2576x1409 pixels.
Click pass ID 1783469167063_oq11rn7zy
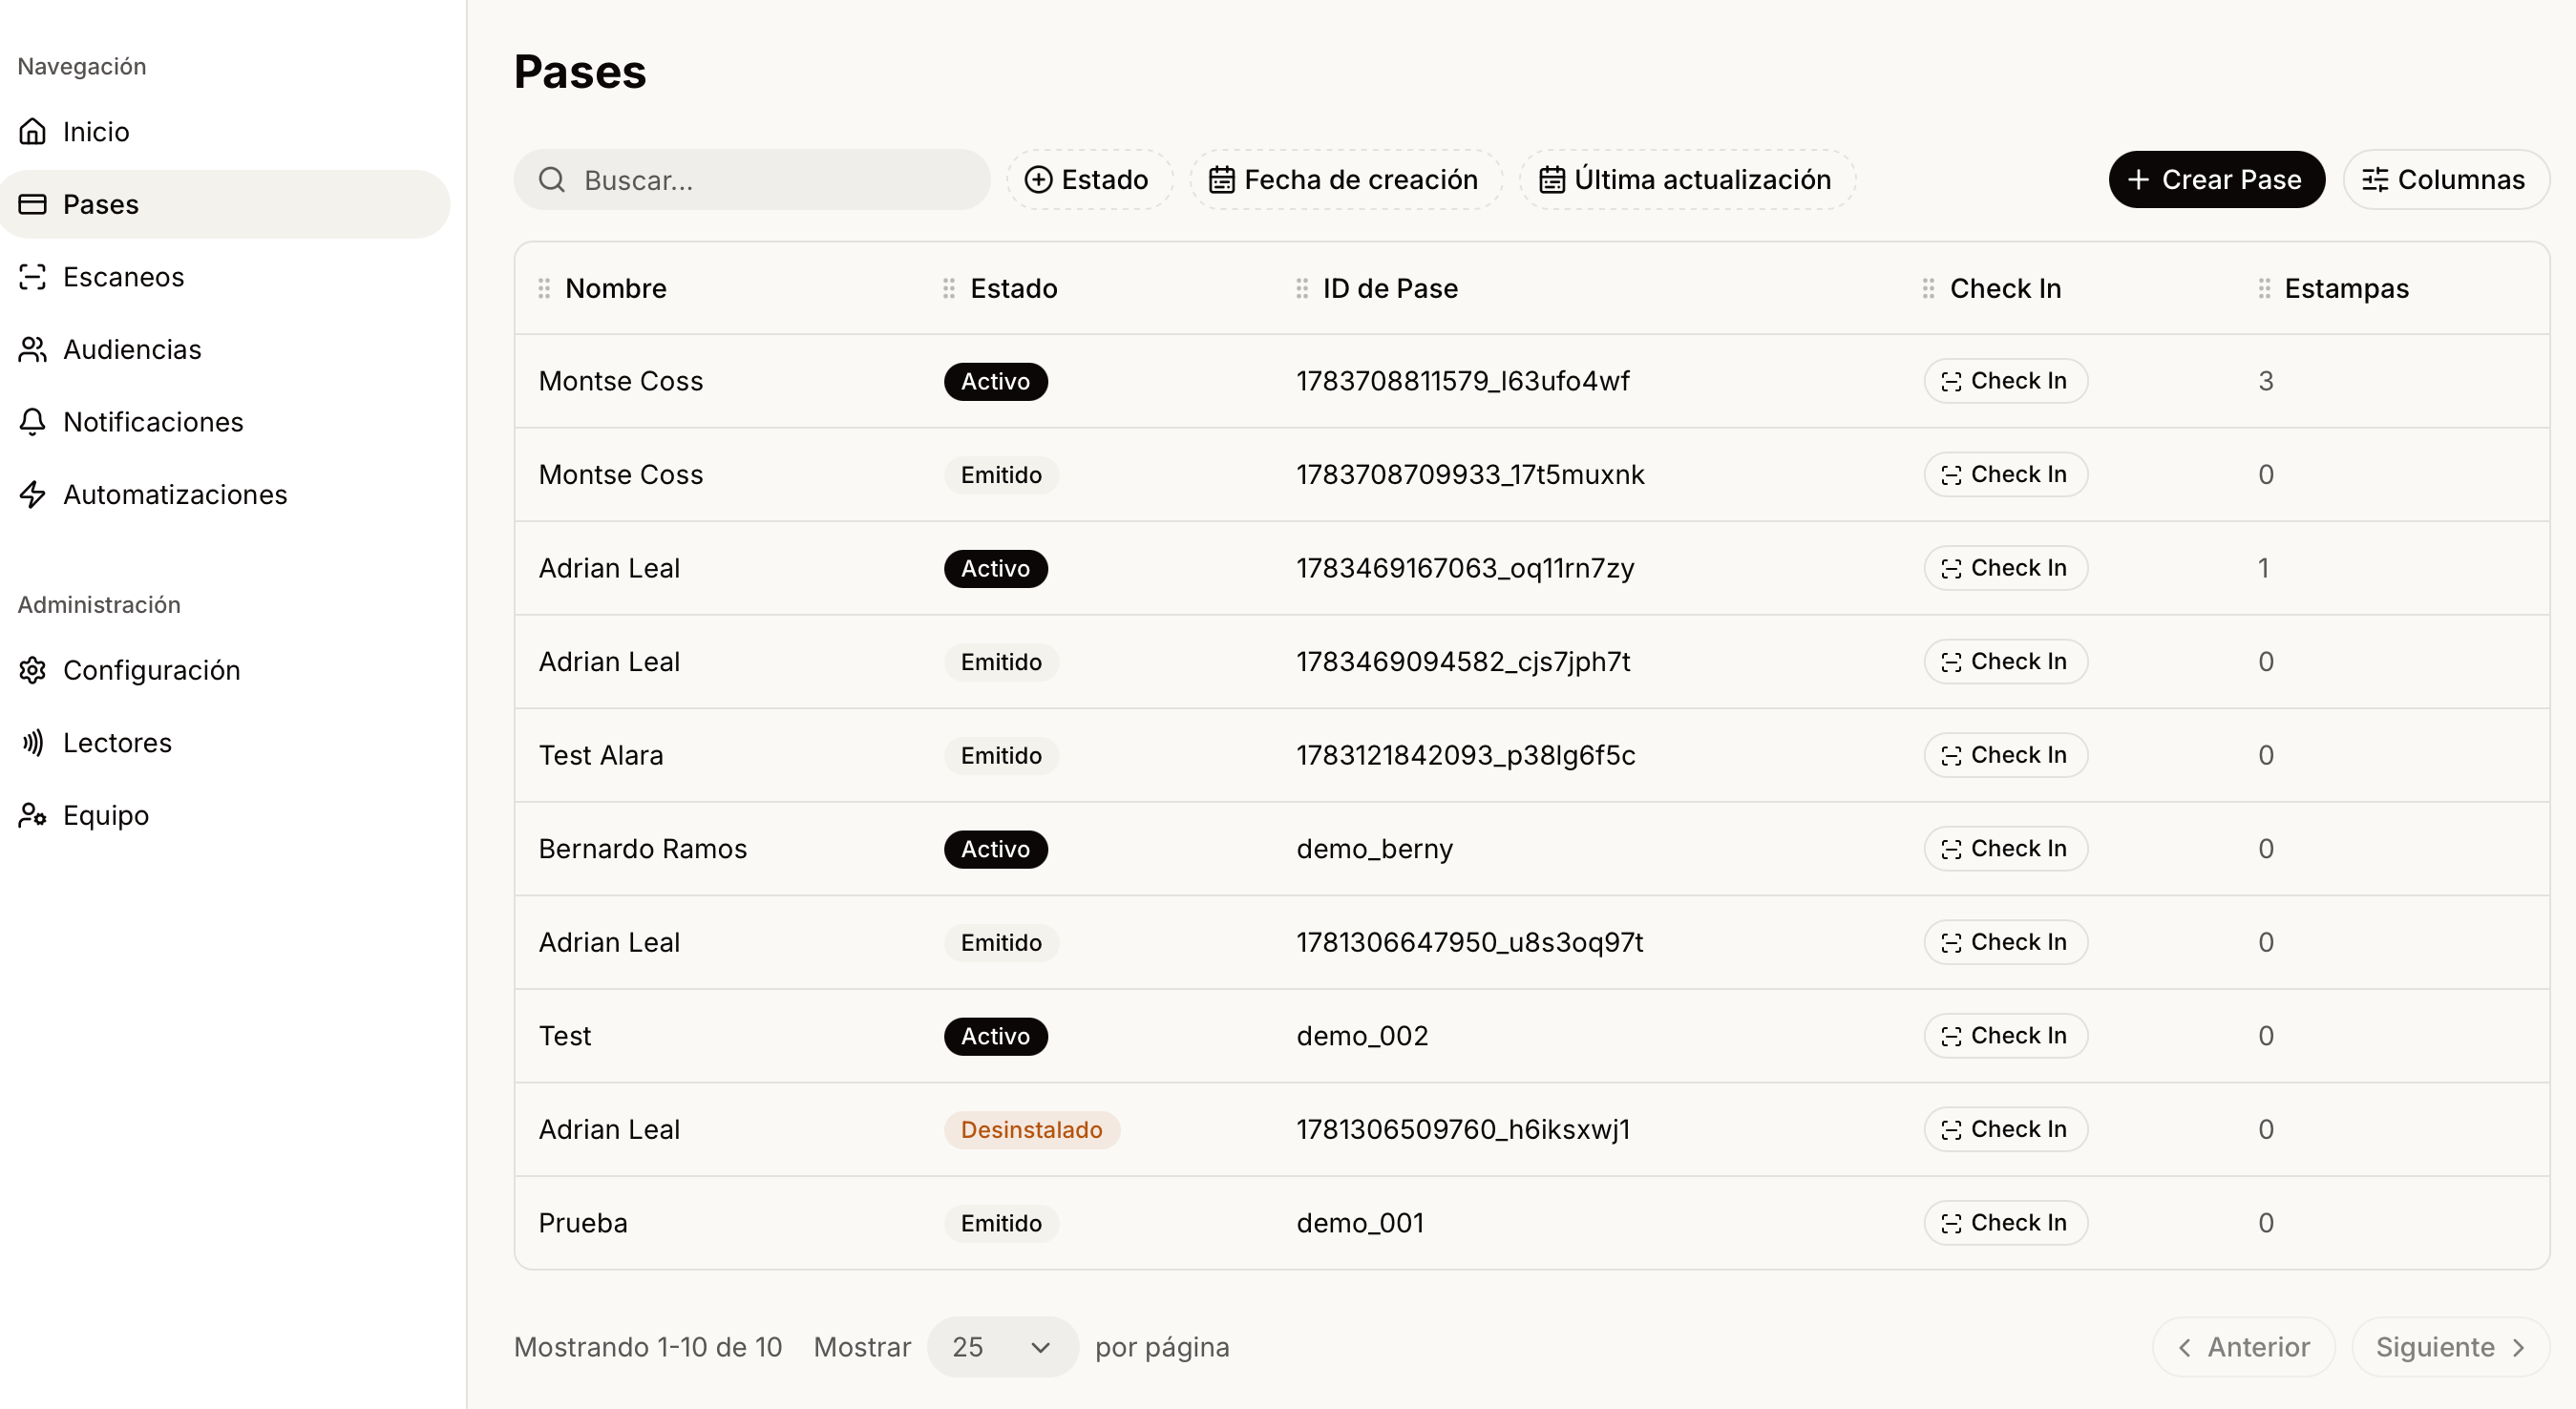1465,568
